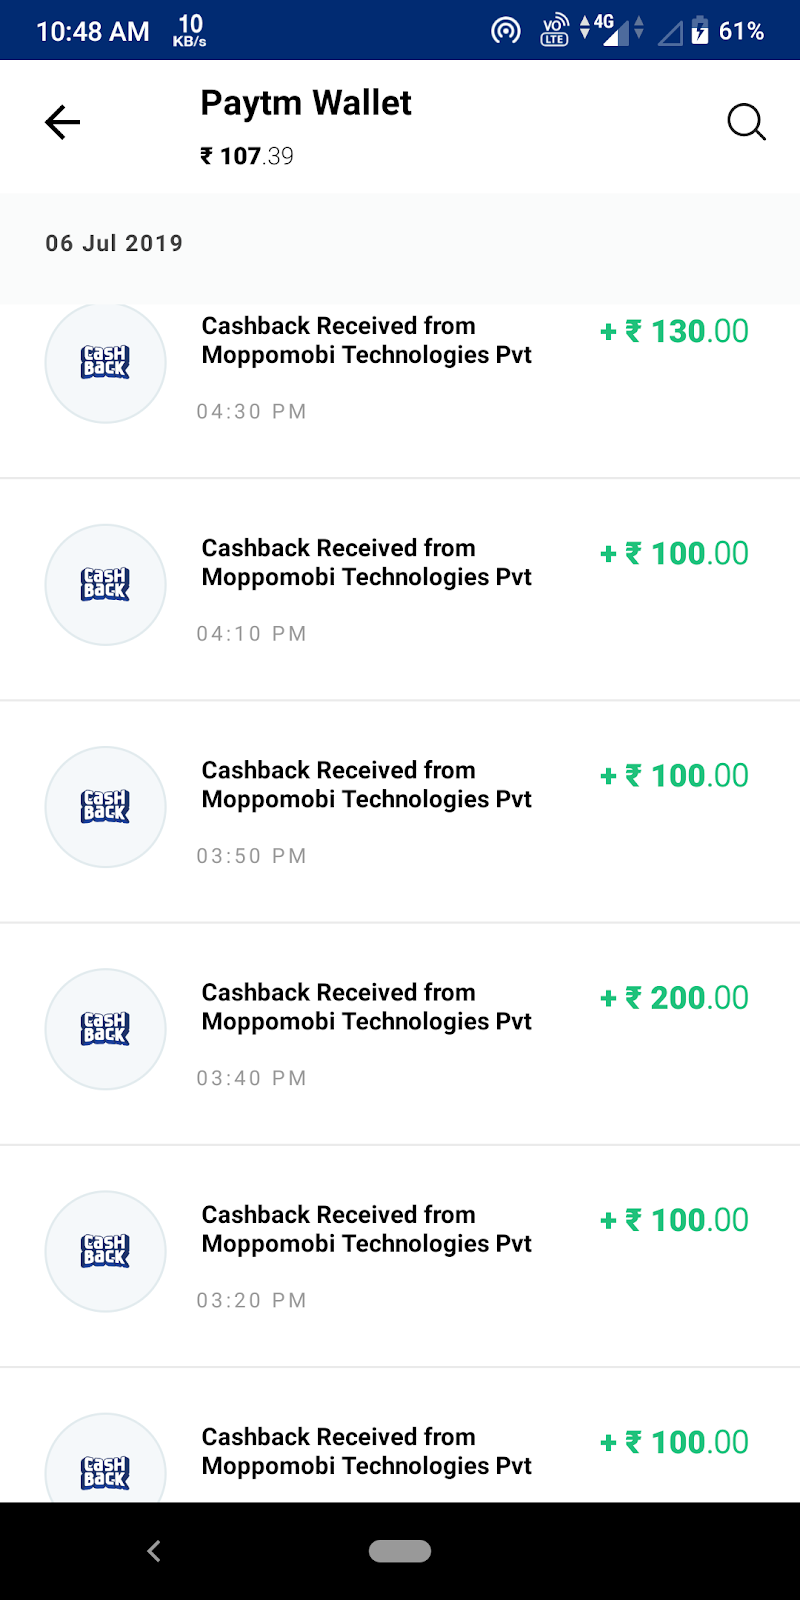Open search with magnifier icon

click(746, 123)
